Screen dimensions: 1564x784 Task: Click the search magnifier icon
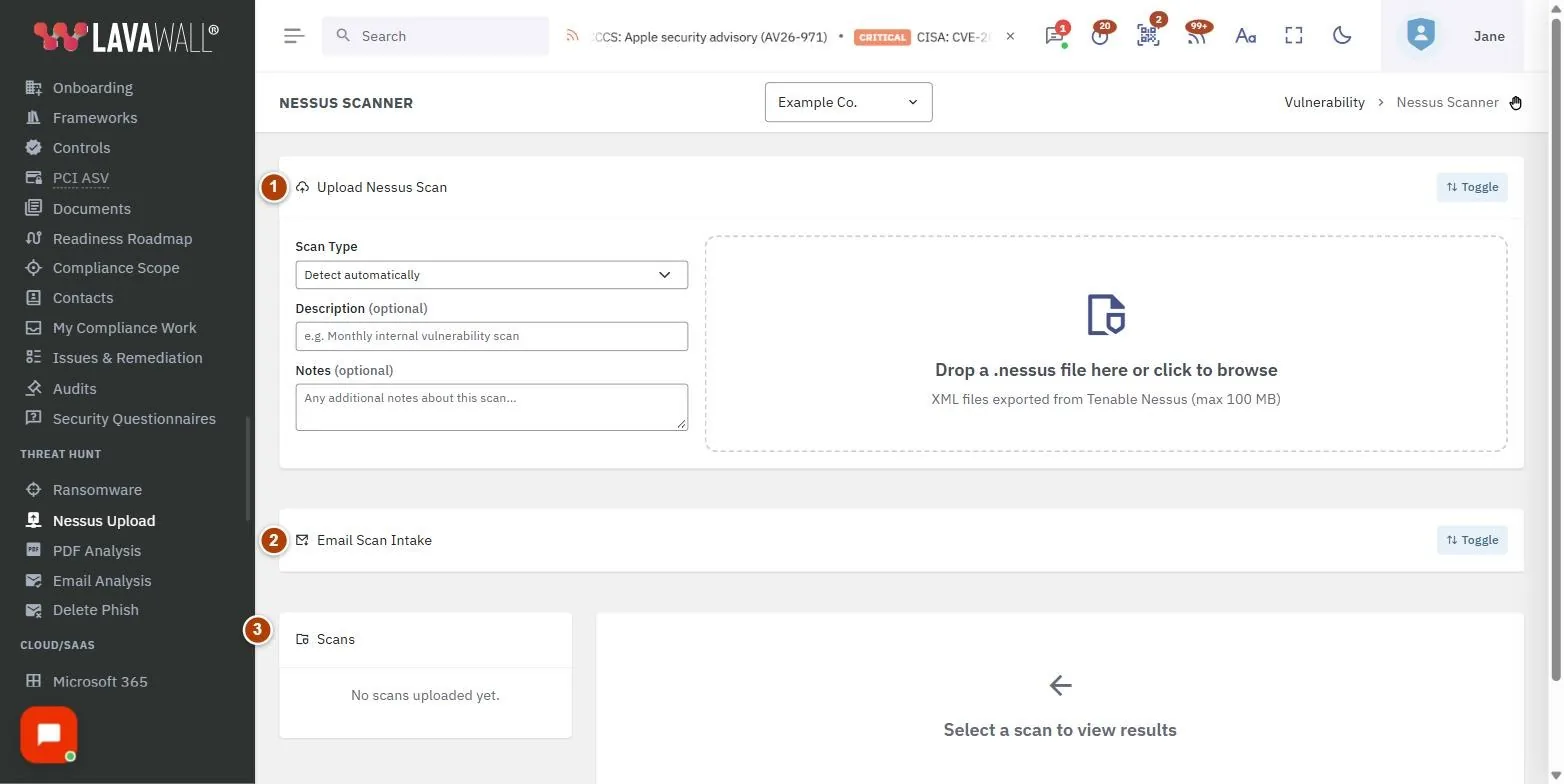click(343, 36)
